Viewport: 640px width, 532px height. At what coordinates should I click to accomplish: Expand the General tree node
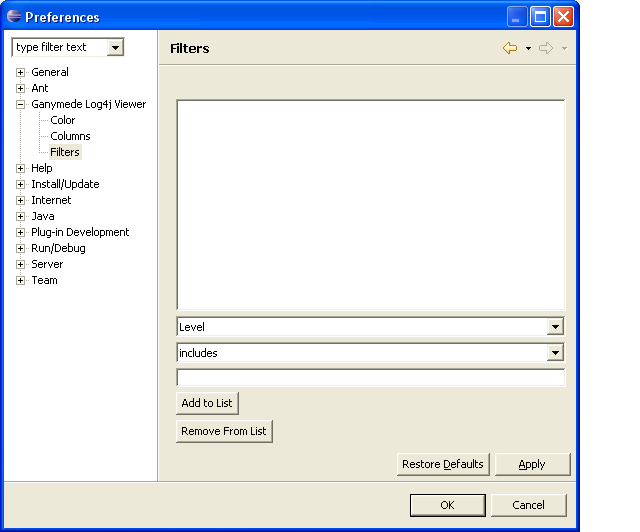point(20,73)
